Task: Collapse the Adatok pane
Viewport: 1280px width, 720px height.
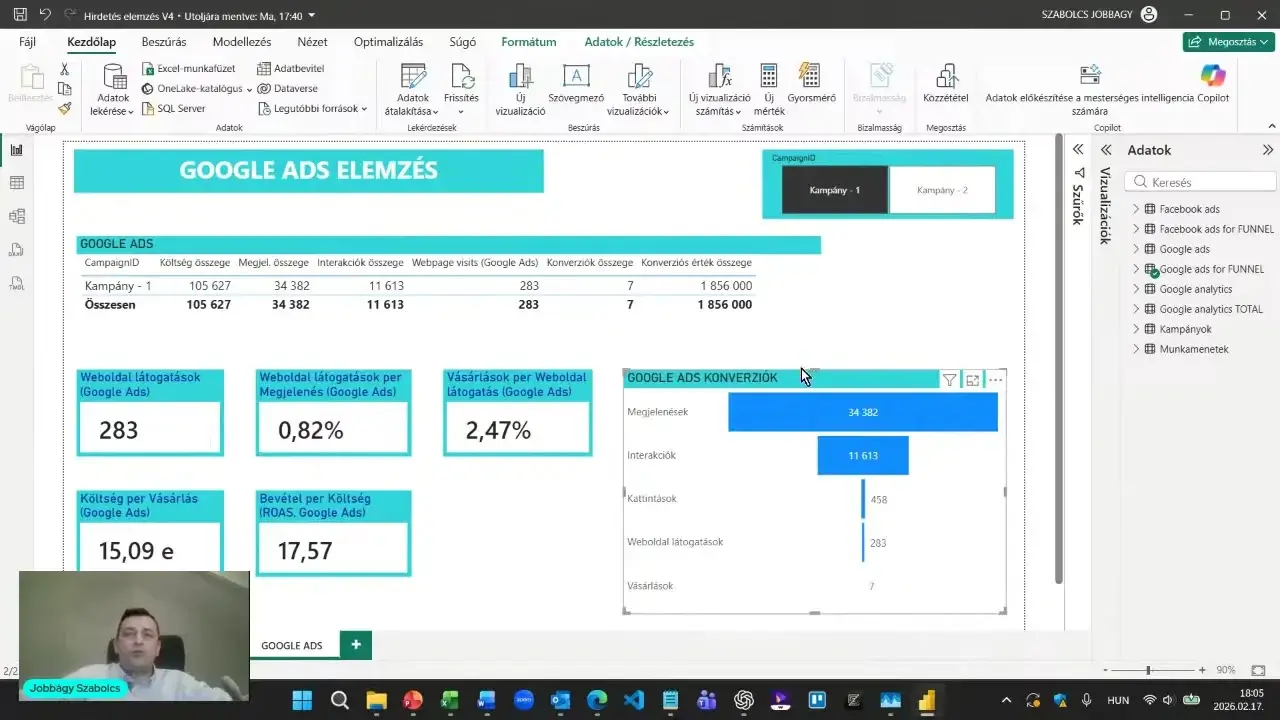Action: 1268,149
